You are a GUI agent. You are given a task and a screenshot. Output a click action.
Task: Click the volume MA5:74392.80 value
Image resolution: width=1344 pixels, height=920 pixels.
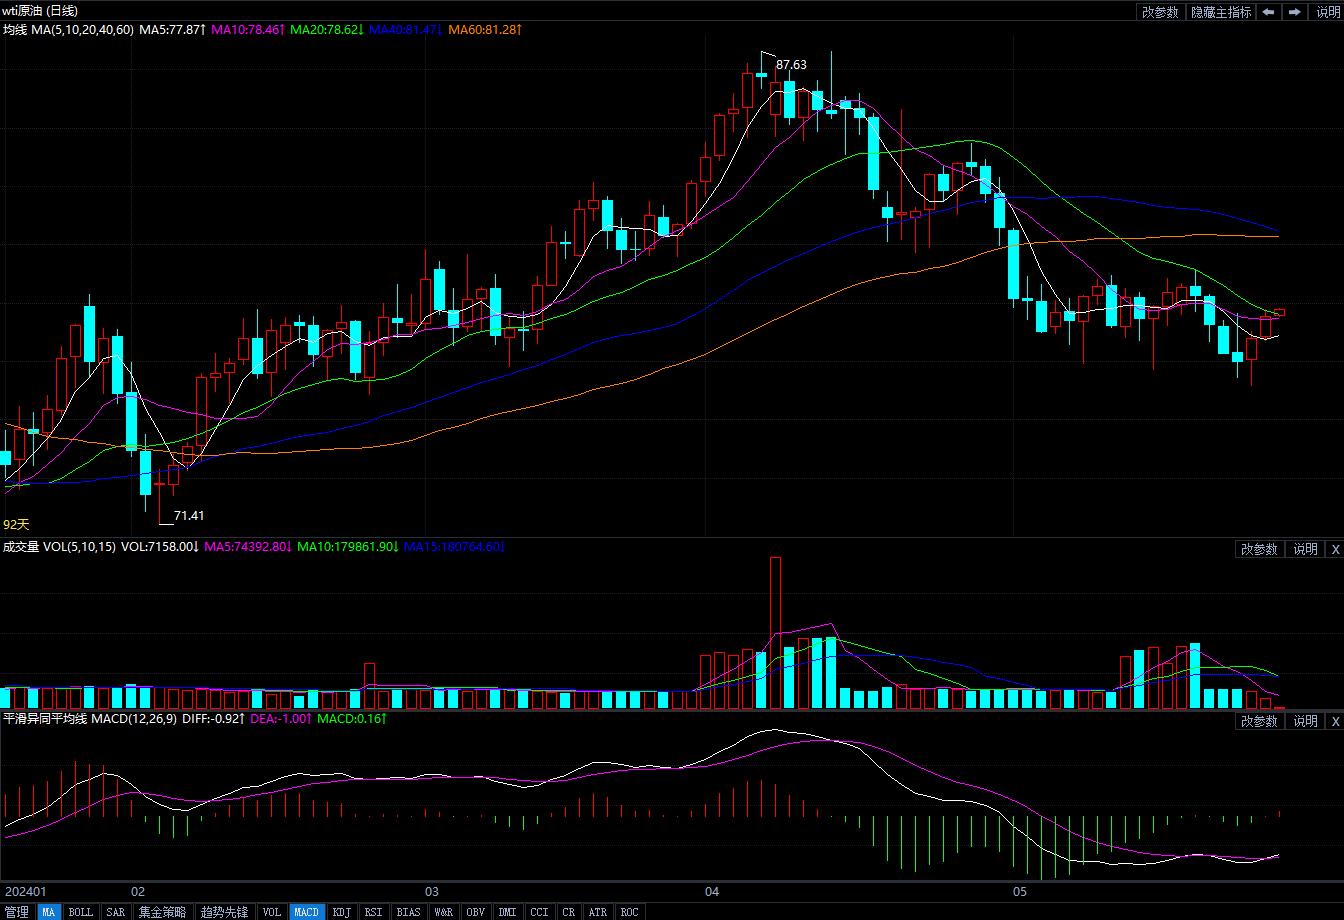(250, 547)
